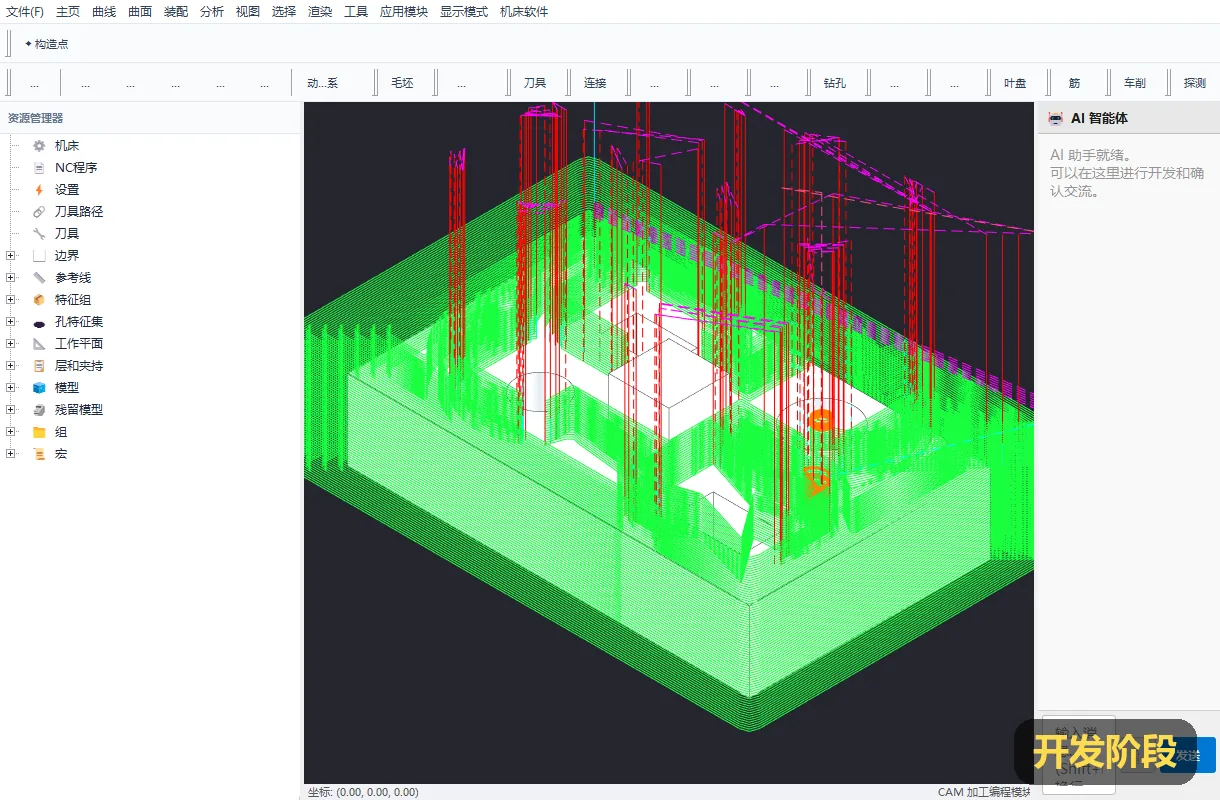Click the lightning icon beside 设置
1220x800 pixels.
tap(39, 190)
